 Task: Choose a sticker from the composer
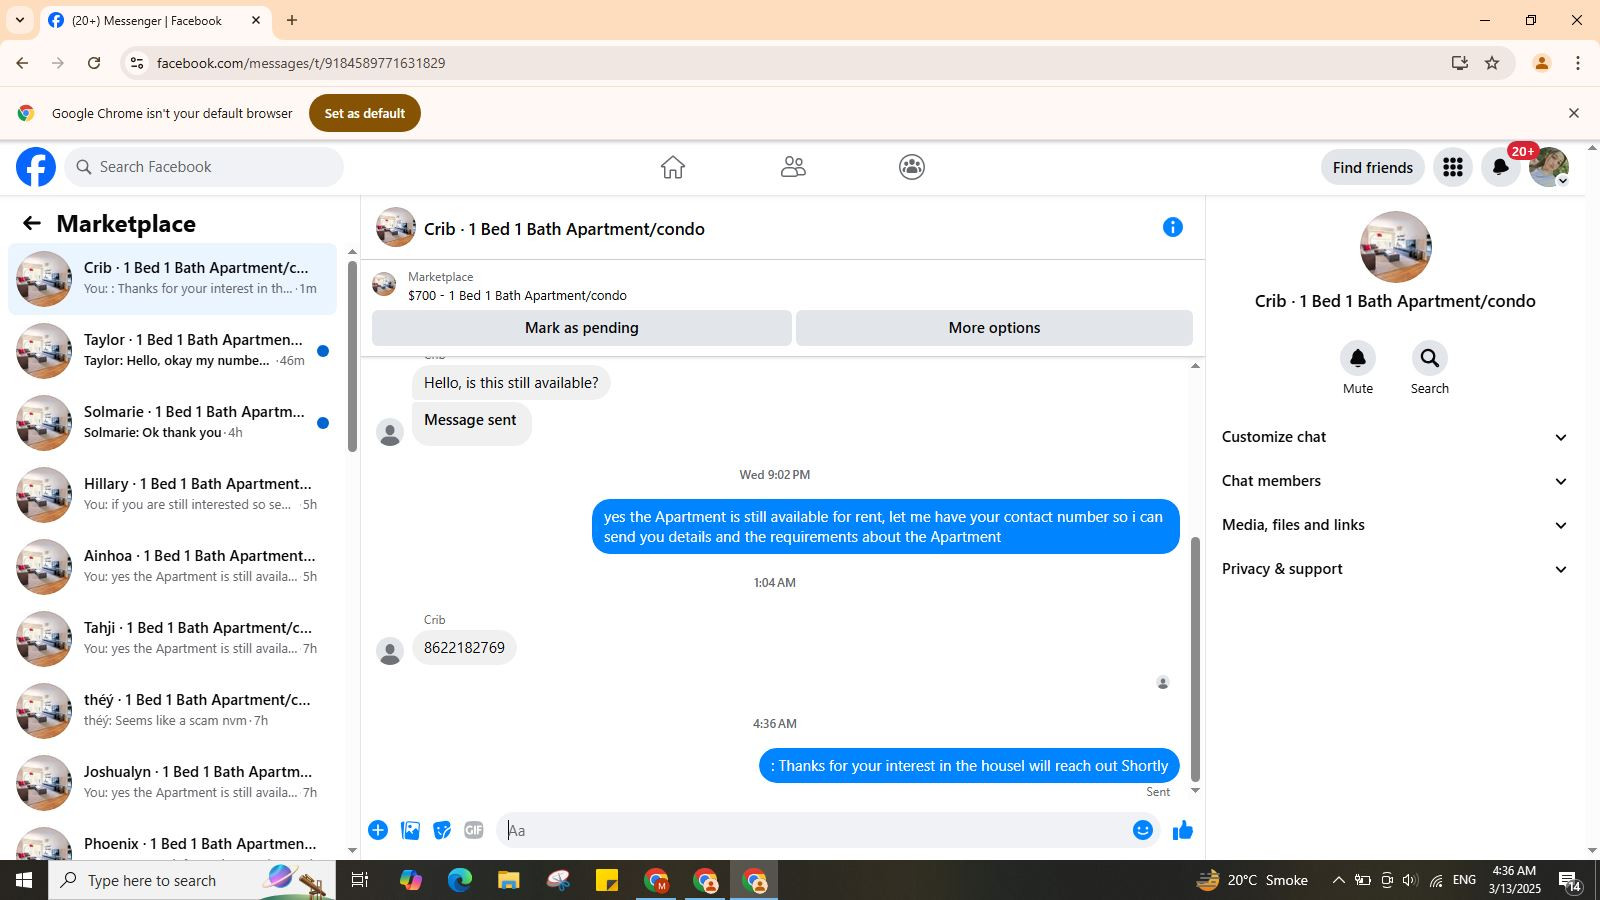tap(442, 830)
